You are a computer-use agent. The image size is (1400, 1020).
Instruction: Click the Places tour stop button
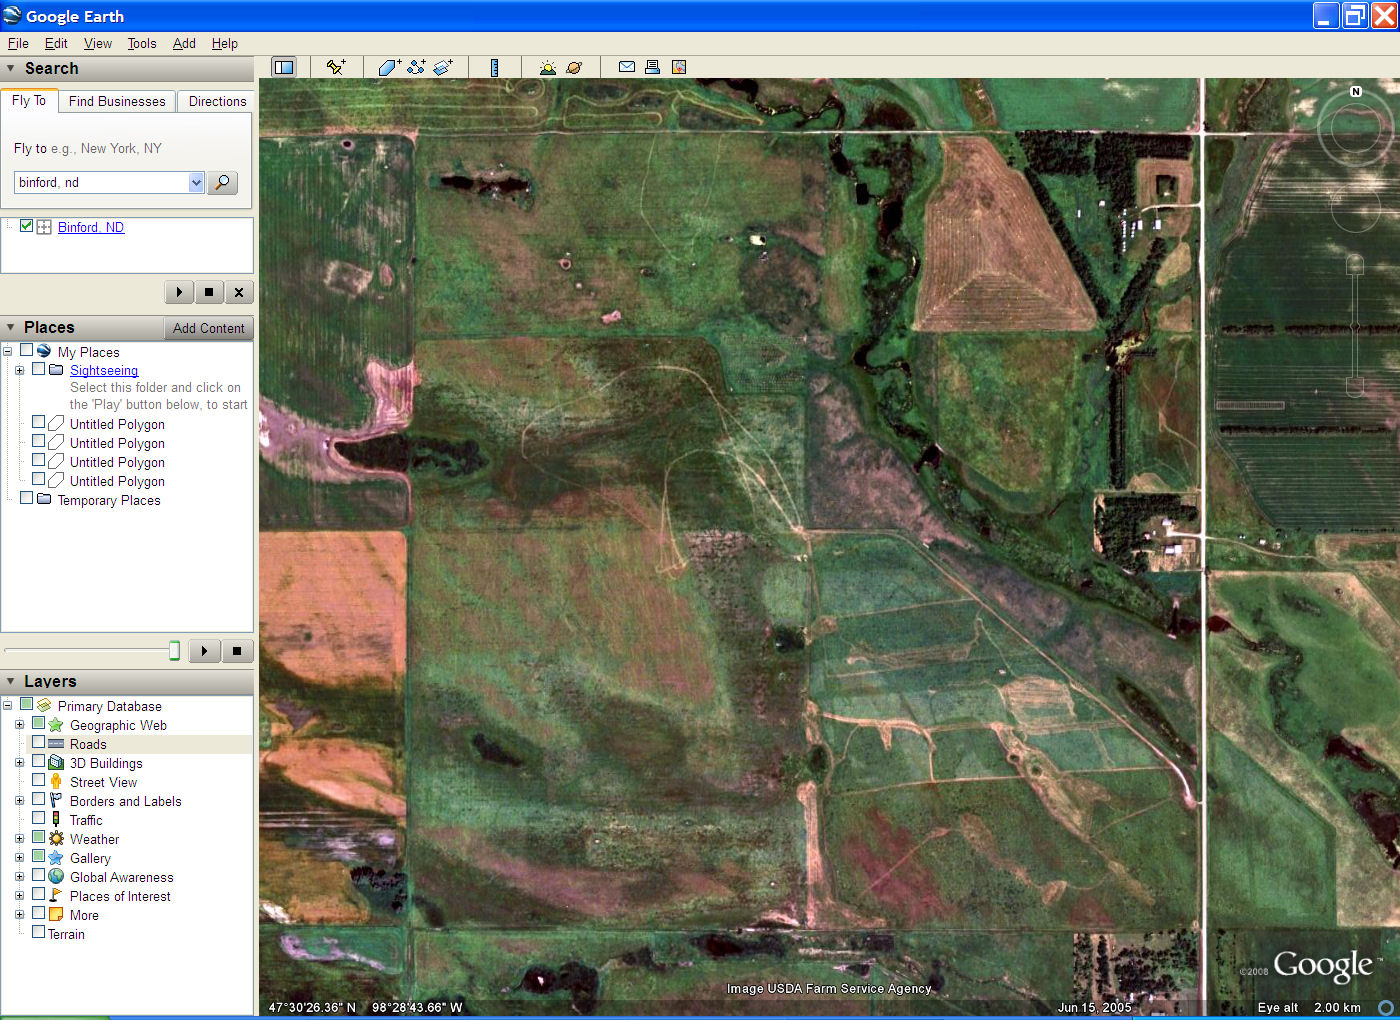[237, 651]
